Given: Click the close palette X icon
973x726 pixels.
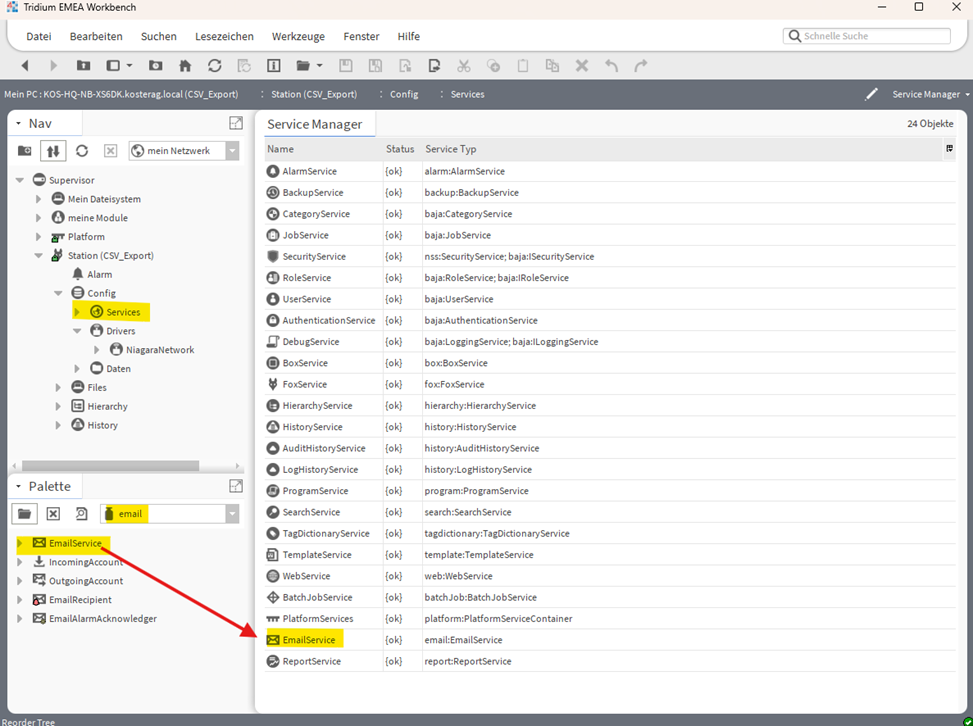Looking at the screenshot, I should (x=53, y=513).
